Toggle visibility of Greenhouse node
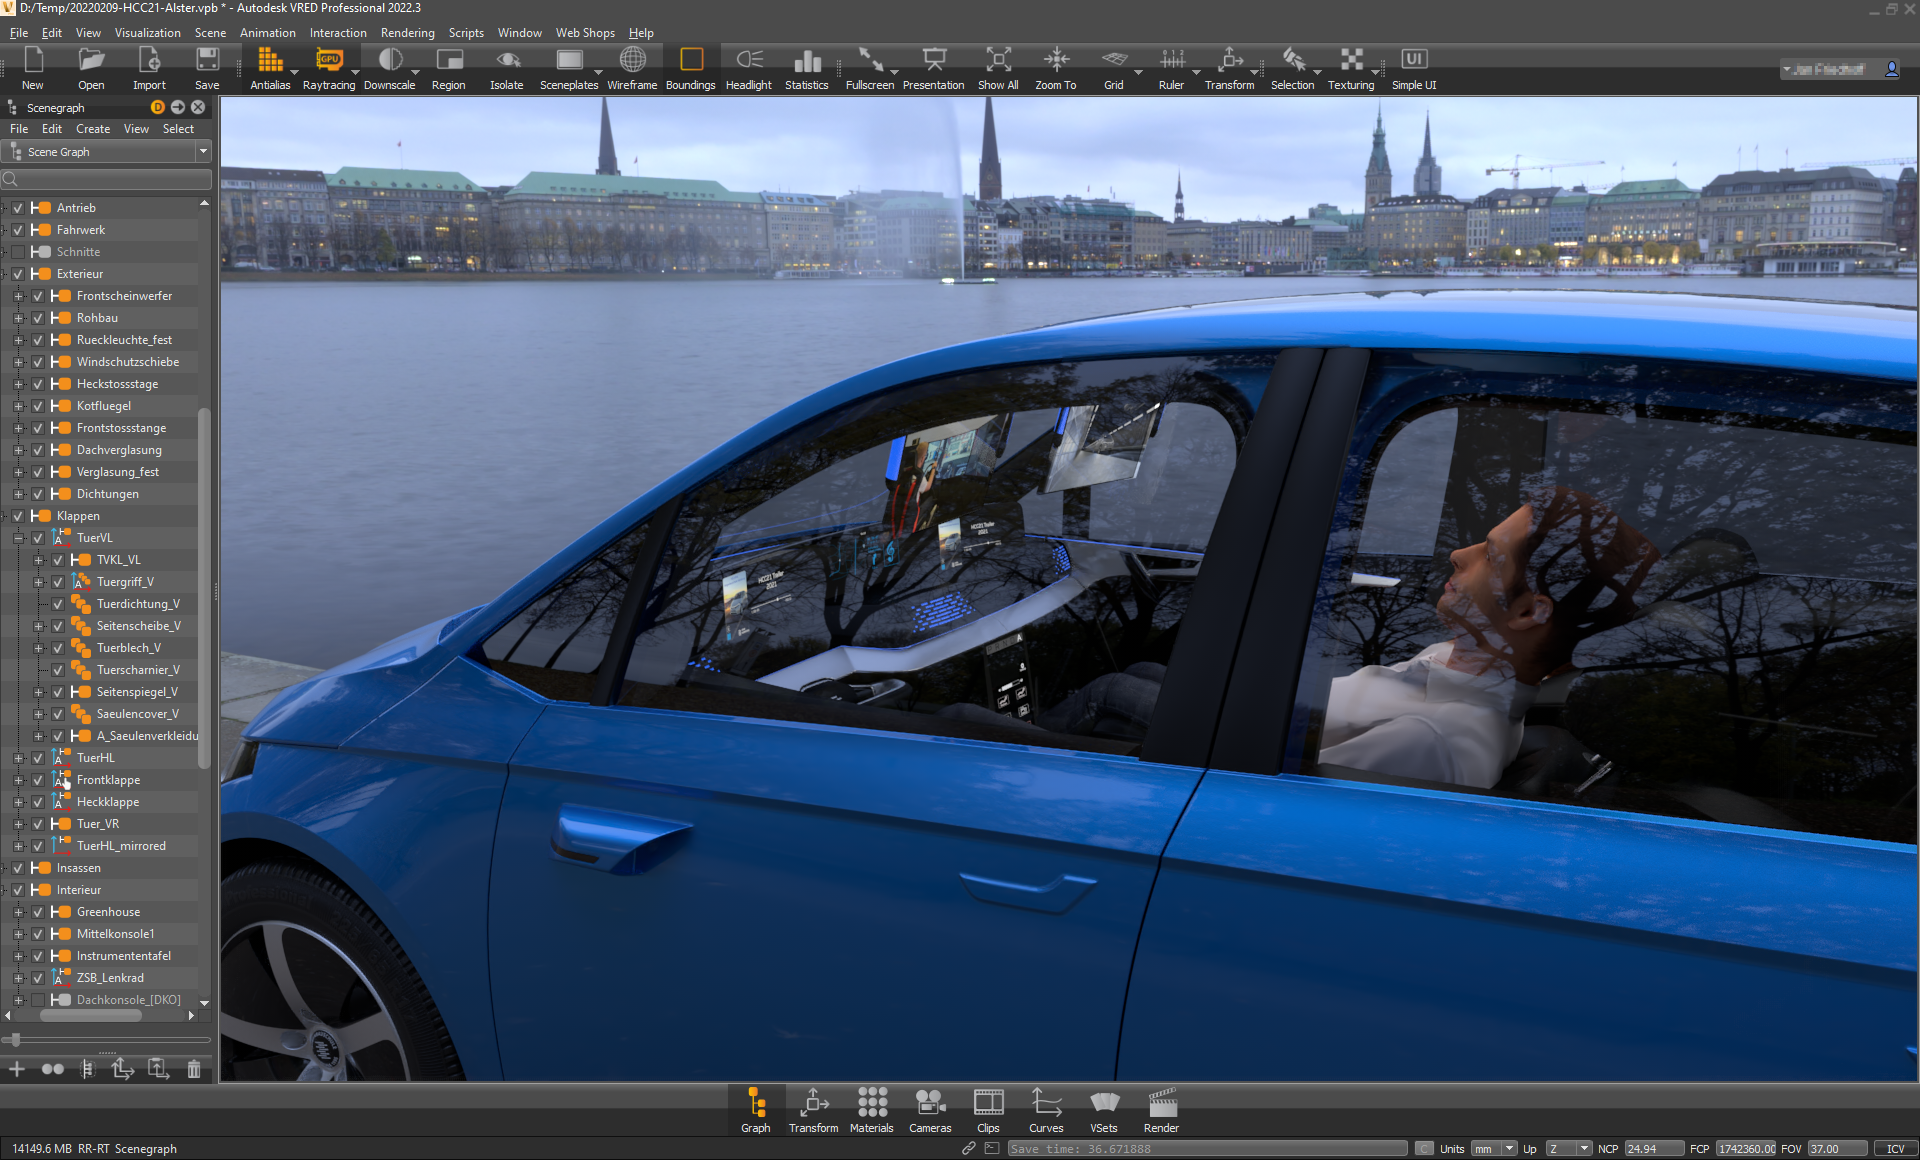 coord(38,912)
